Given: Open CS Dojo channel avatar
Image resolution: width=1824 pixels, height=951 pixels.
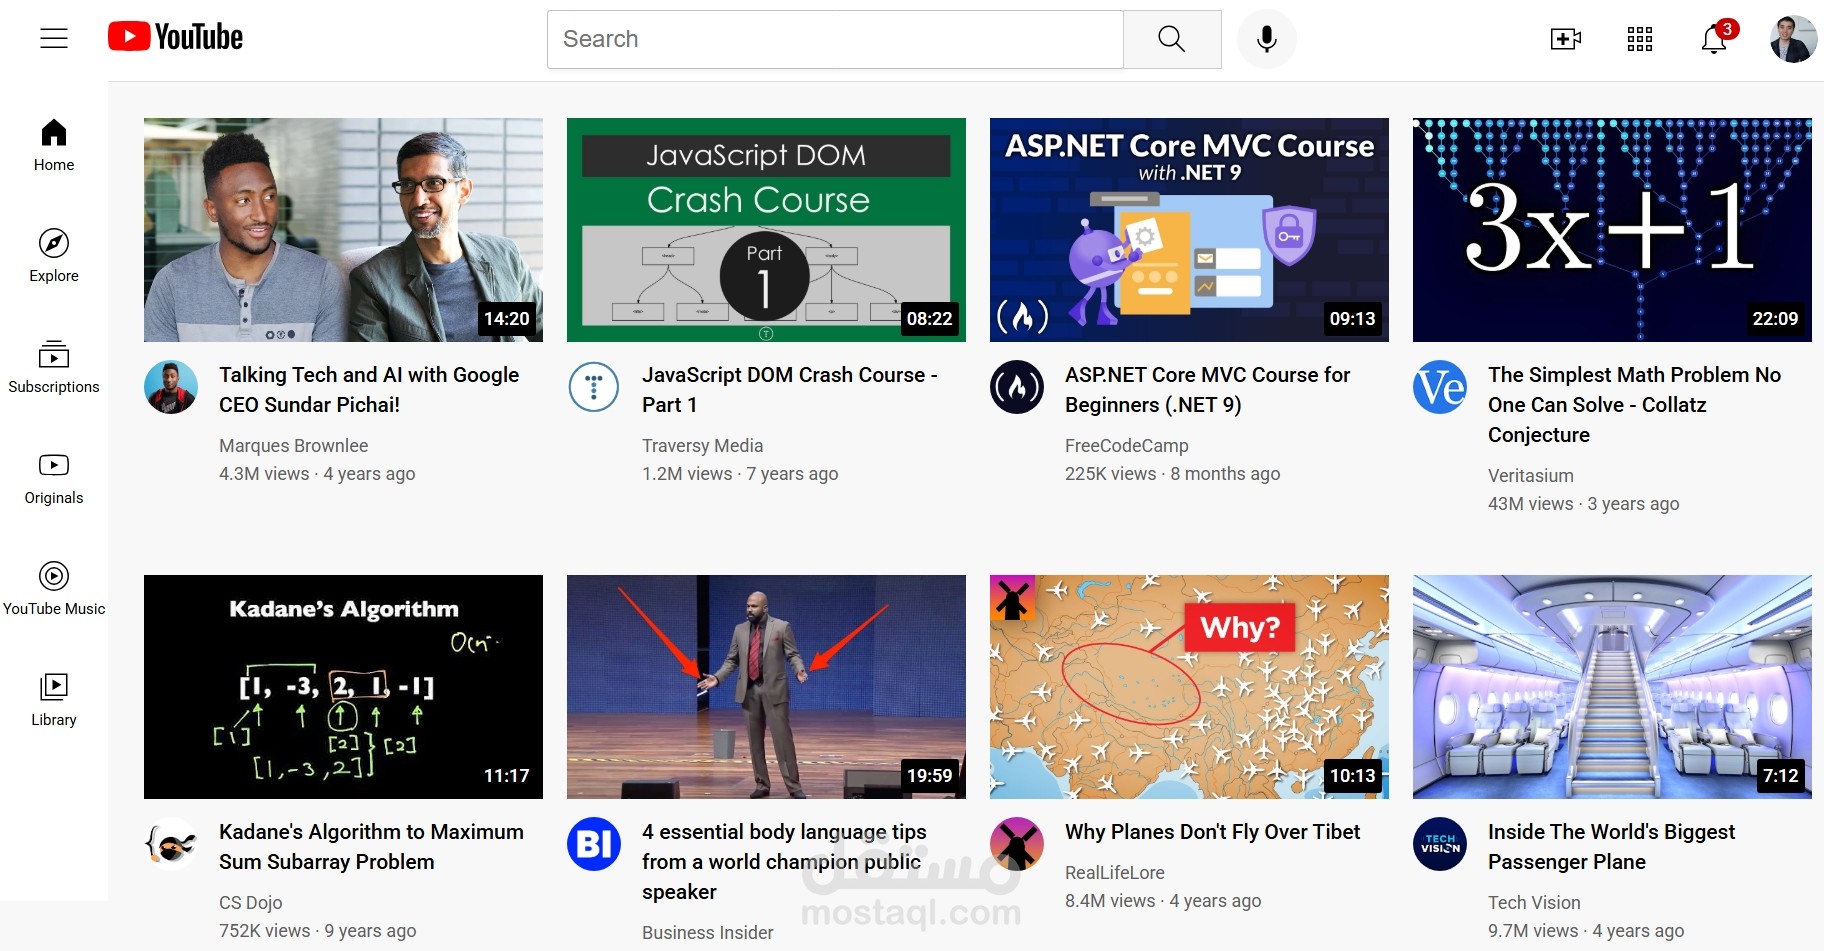Looking at the screenshot, I should 171,844.
